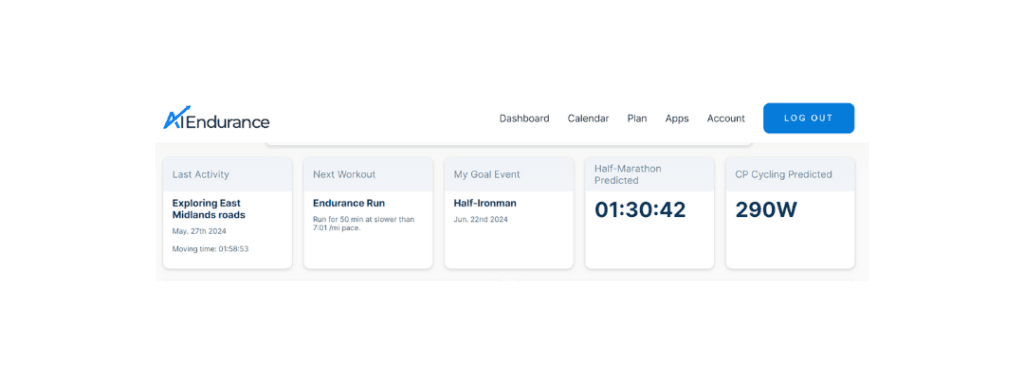This screenshot has width=1024, height=379.
Task: Open the CP Cycling Predicted card header
Action: point(790,174)
